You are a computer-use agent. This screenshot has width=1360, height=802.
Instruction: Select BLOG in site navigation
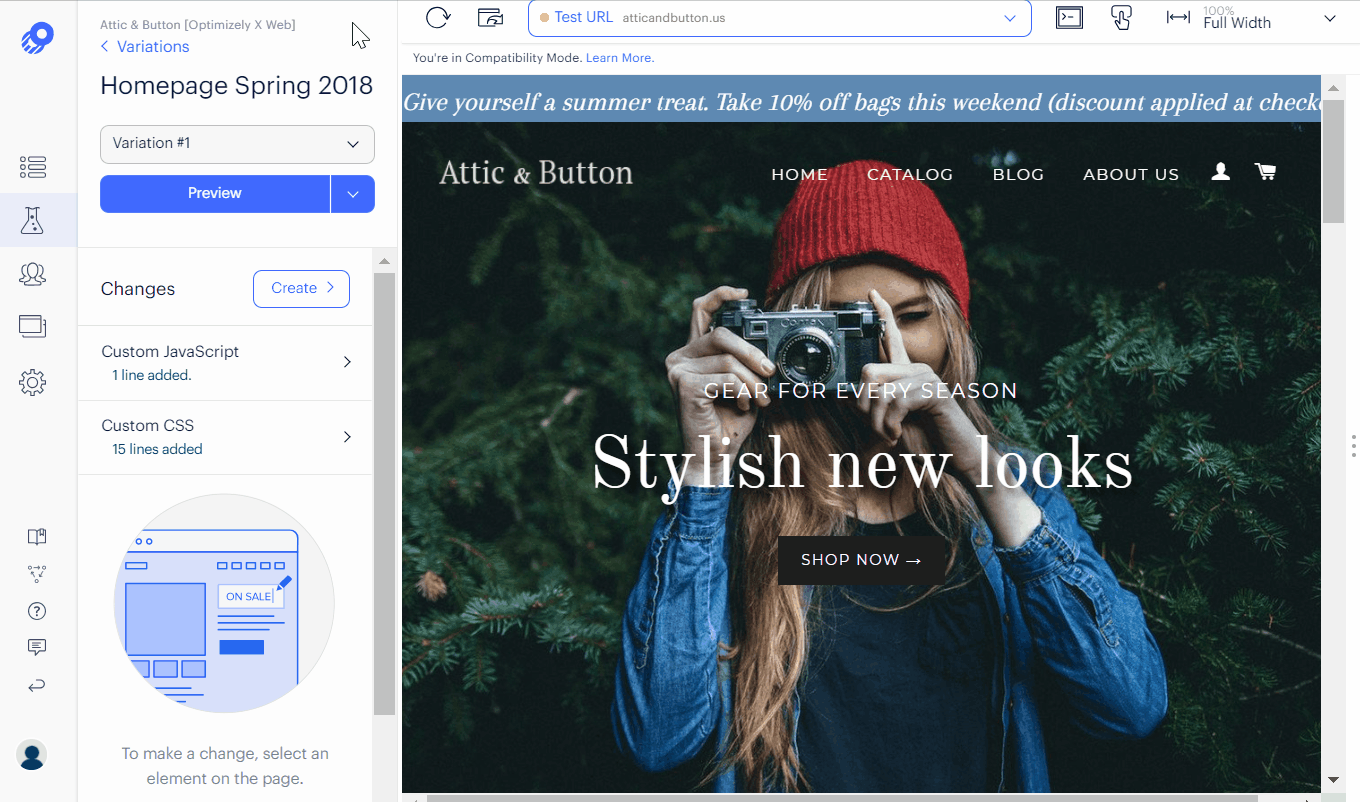pyautogui.click(x=1018, y=174)
